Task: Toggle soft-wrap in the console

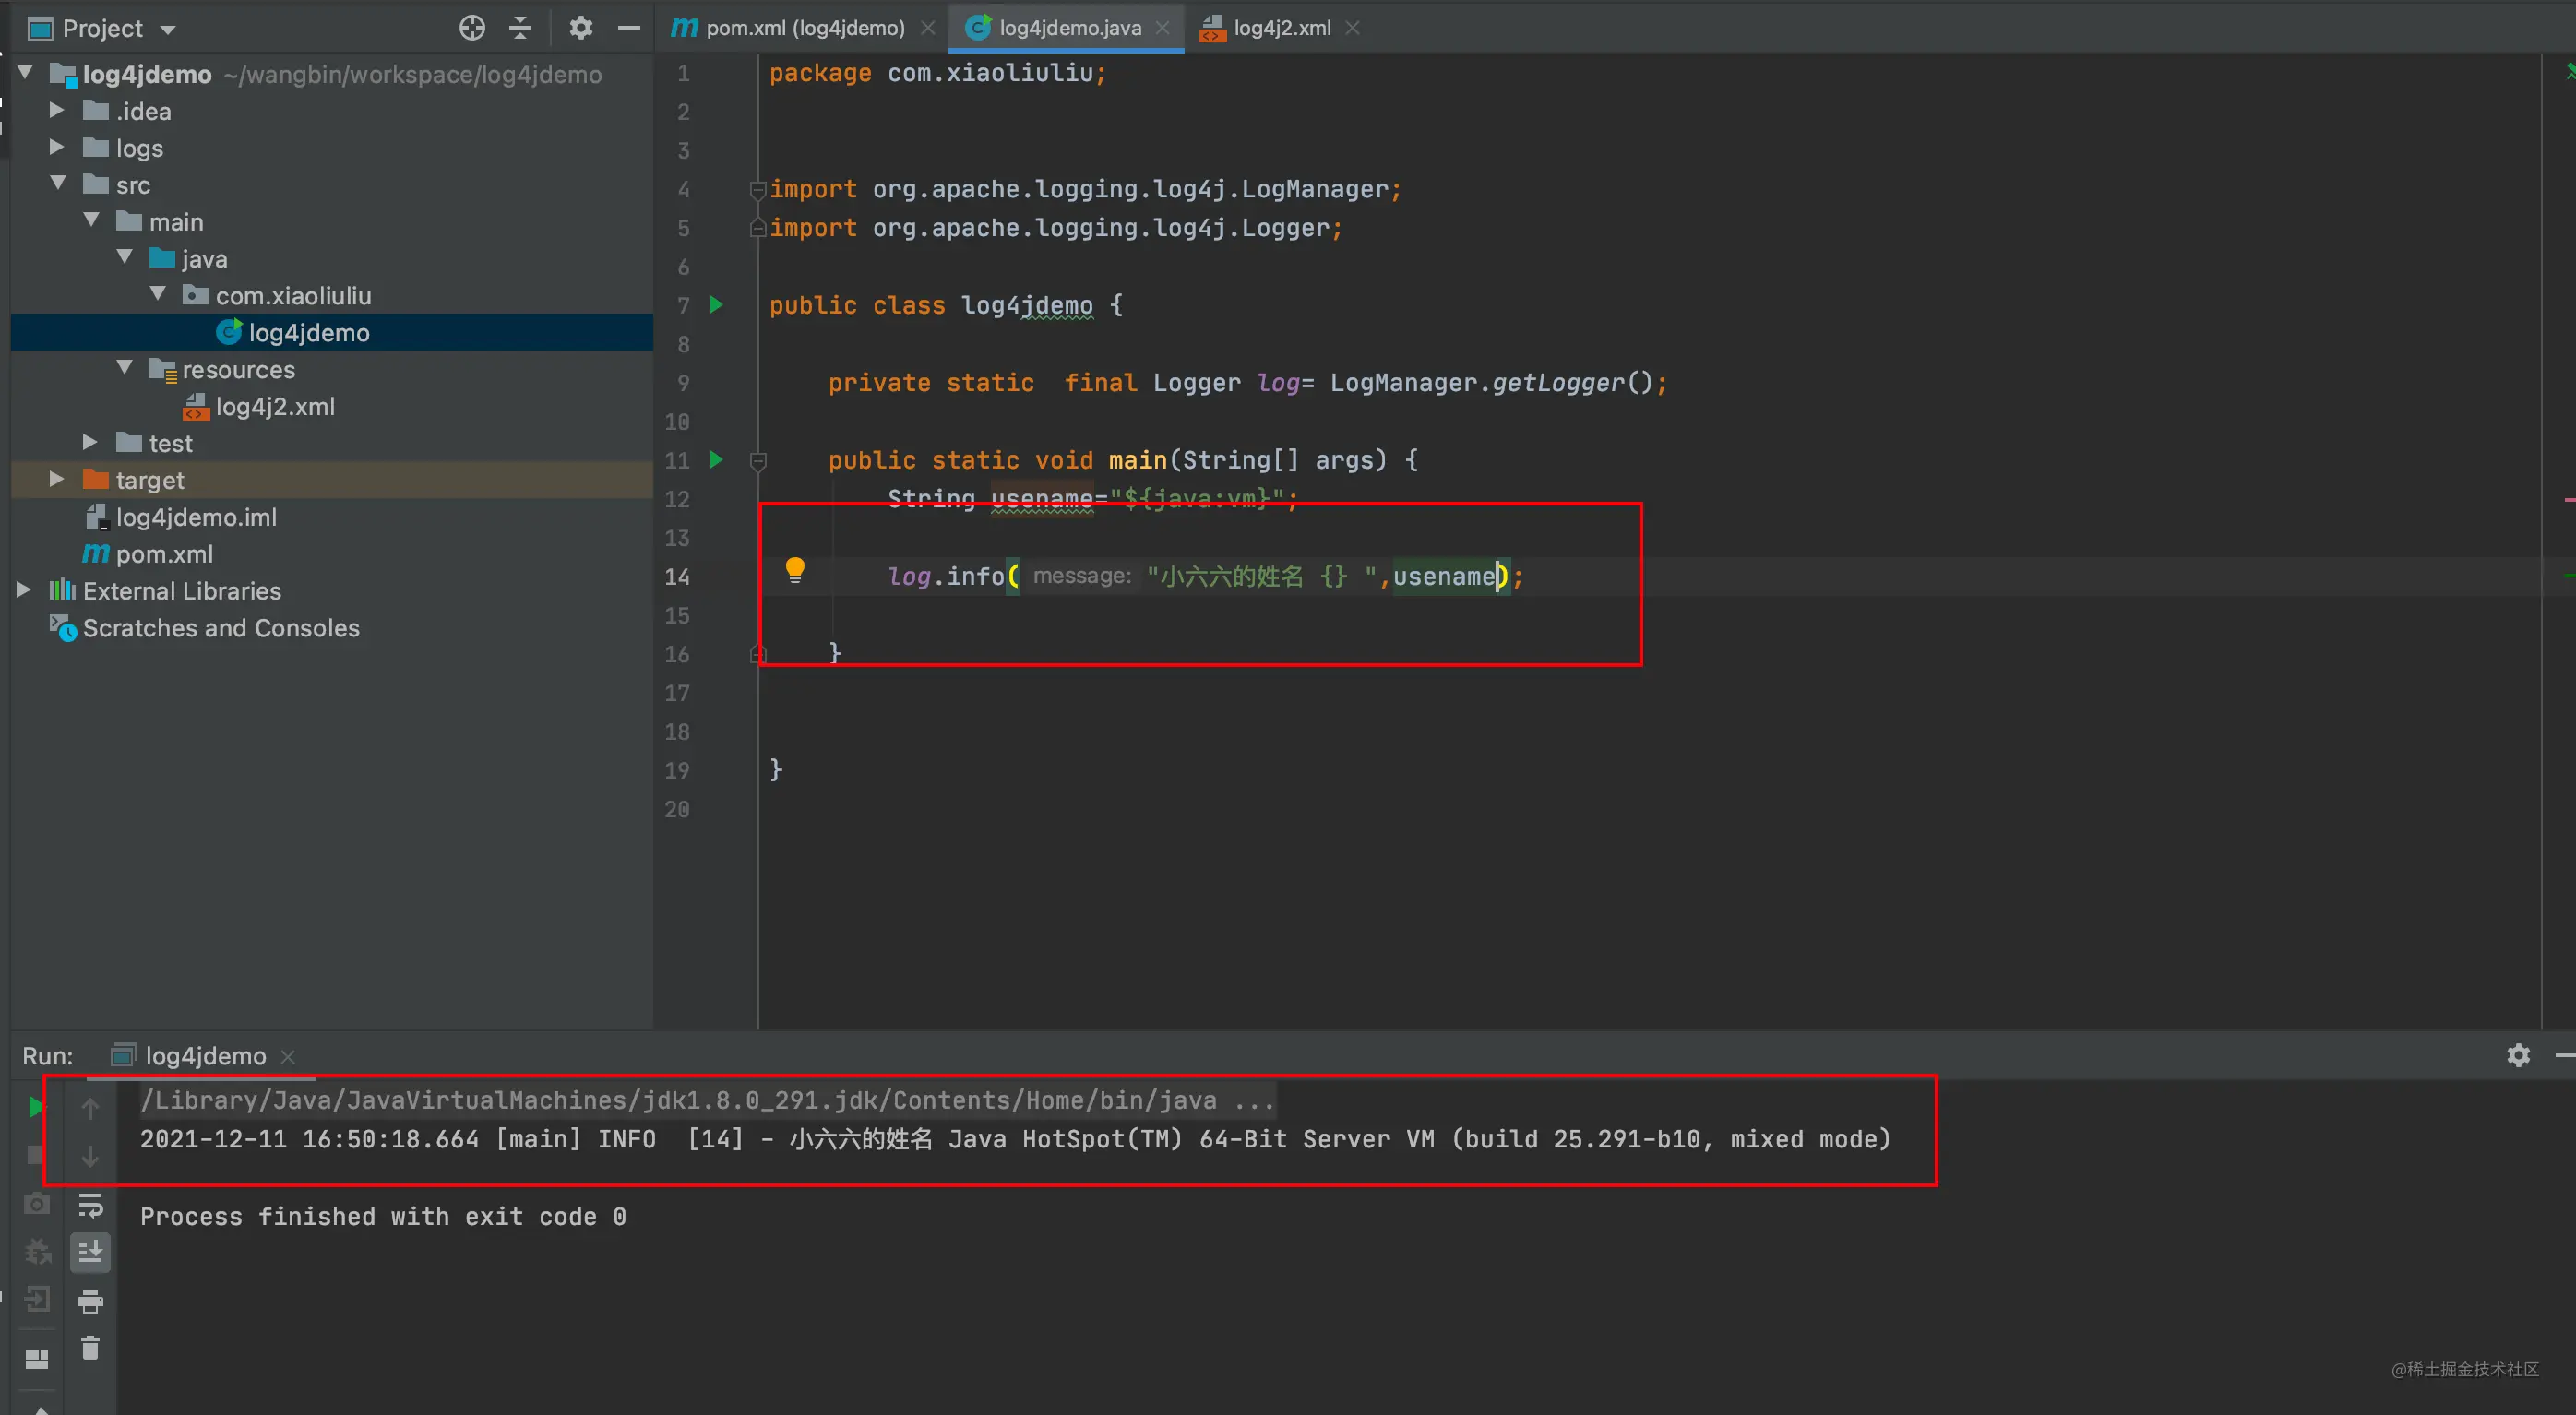Action: click(90, 1205)
